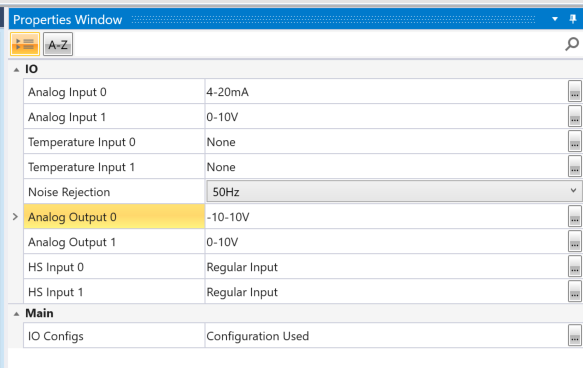Click the Configuration Used value cell

[x=386, y=336]
